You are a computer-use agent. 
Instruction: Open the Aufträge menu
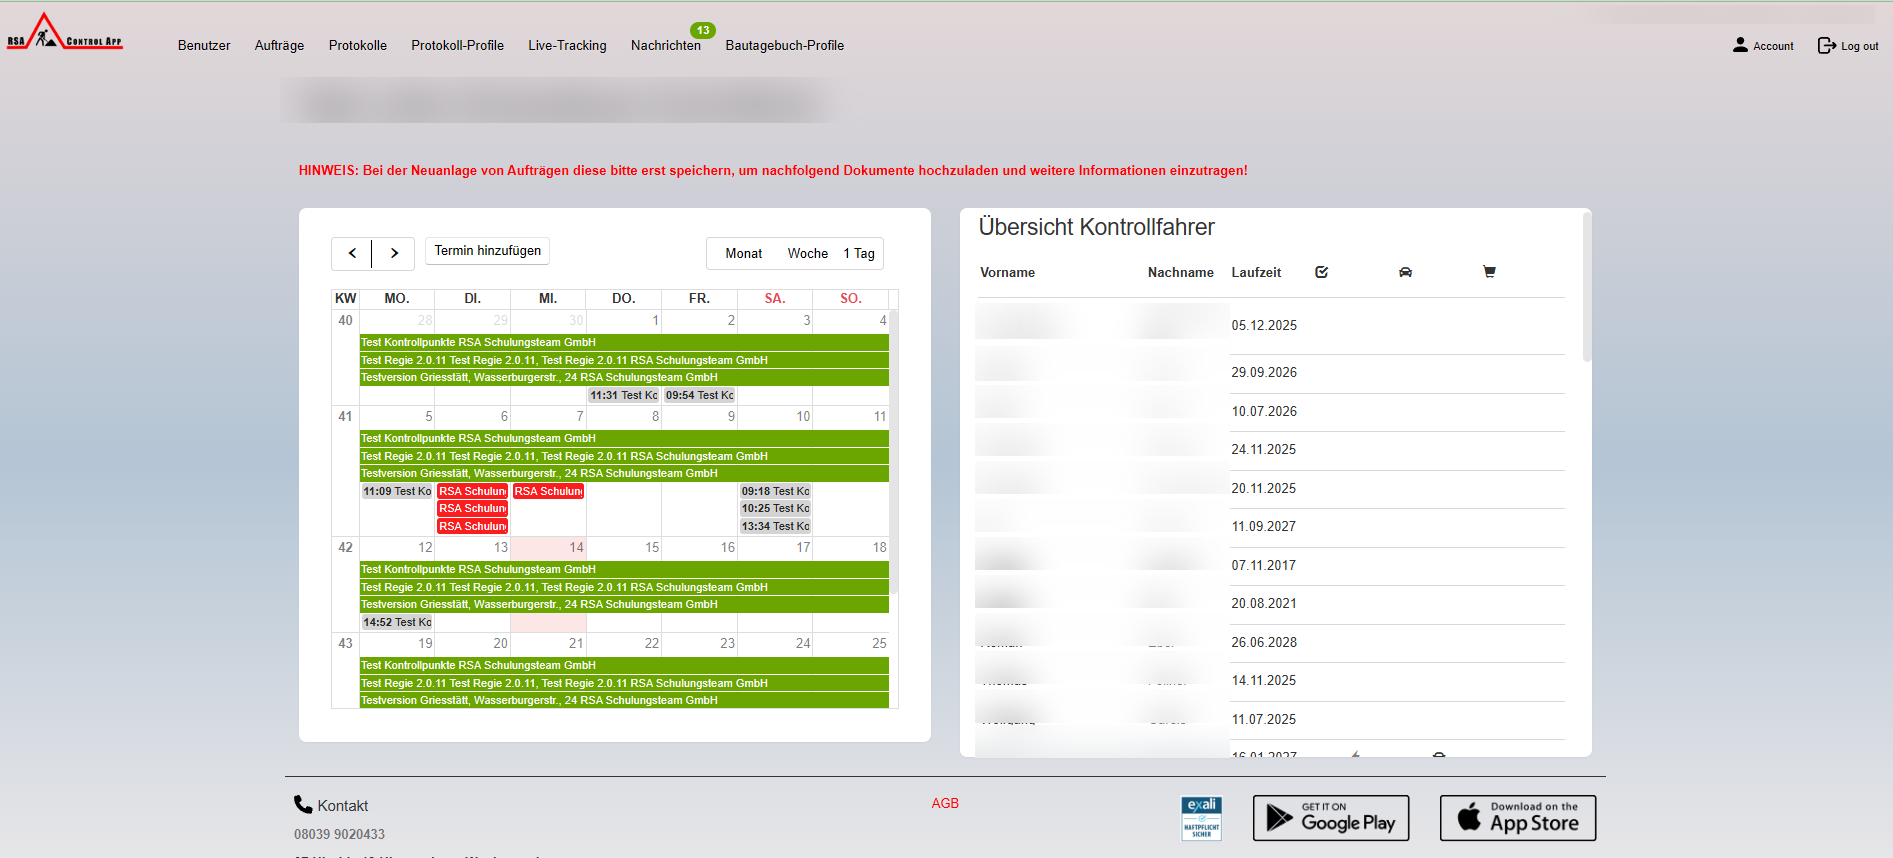(279, 46)
